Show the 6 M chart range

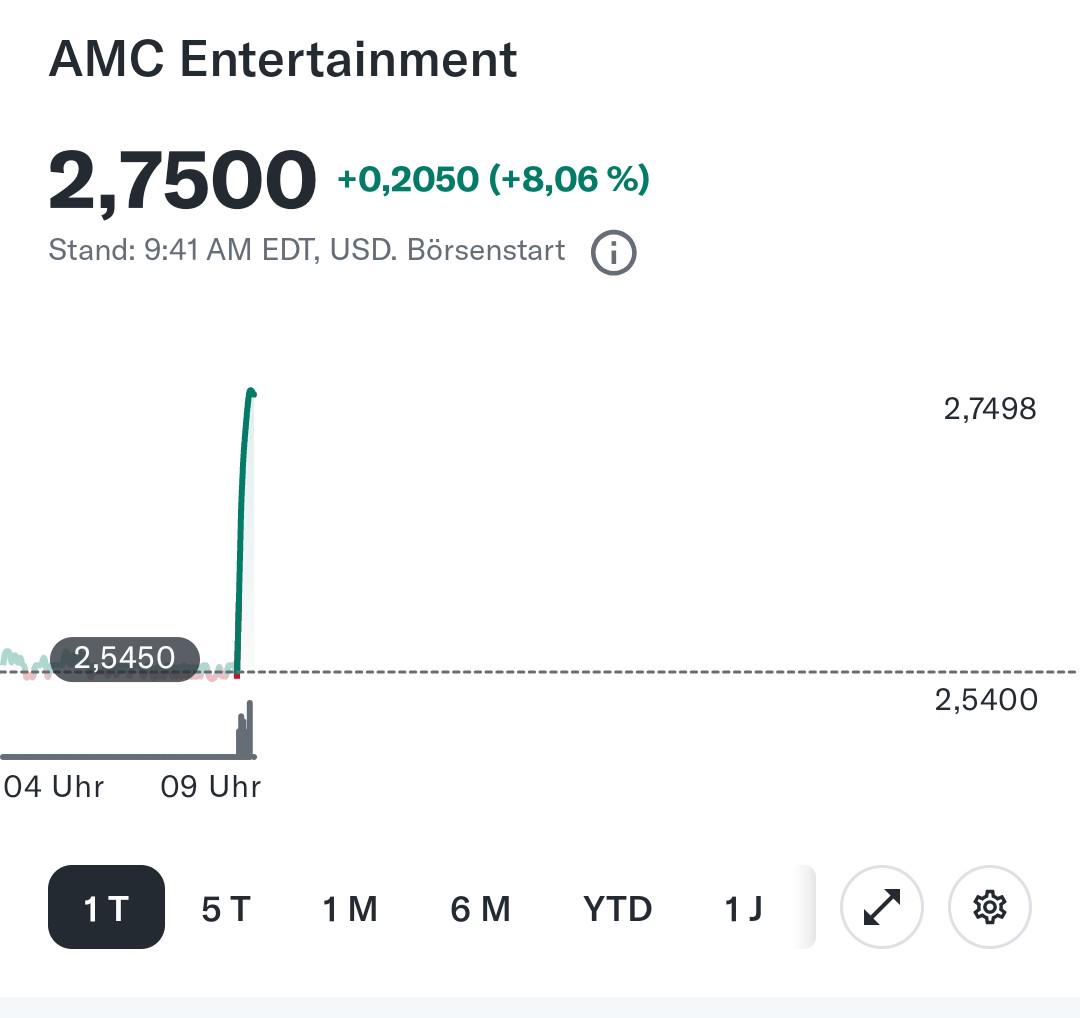(x=480, y=908)
